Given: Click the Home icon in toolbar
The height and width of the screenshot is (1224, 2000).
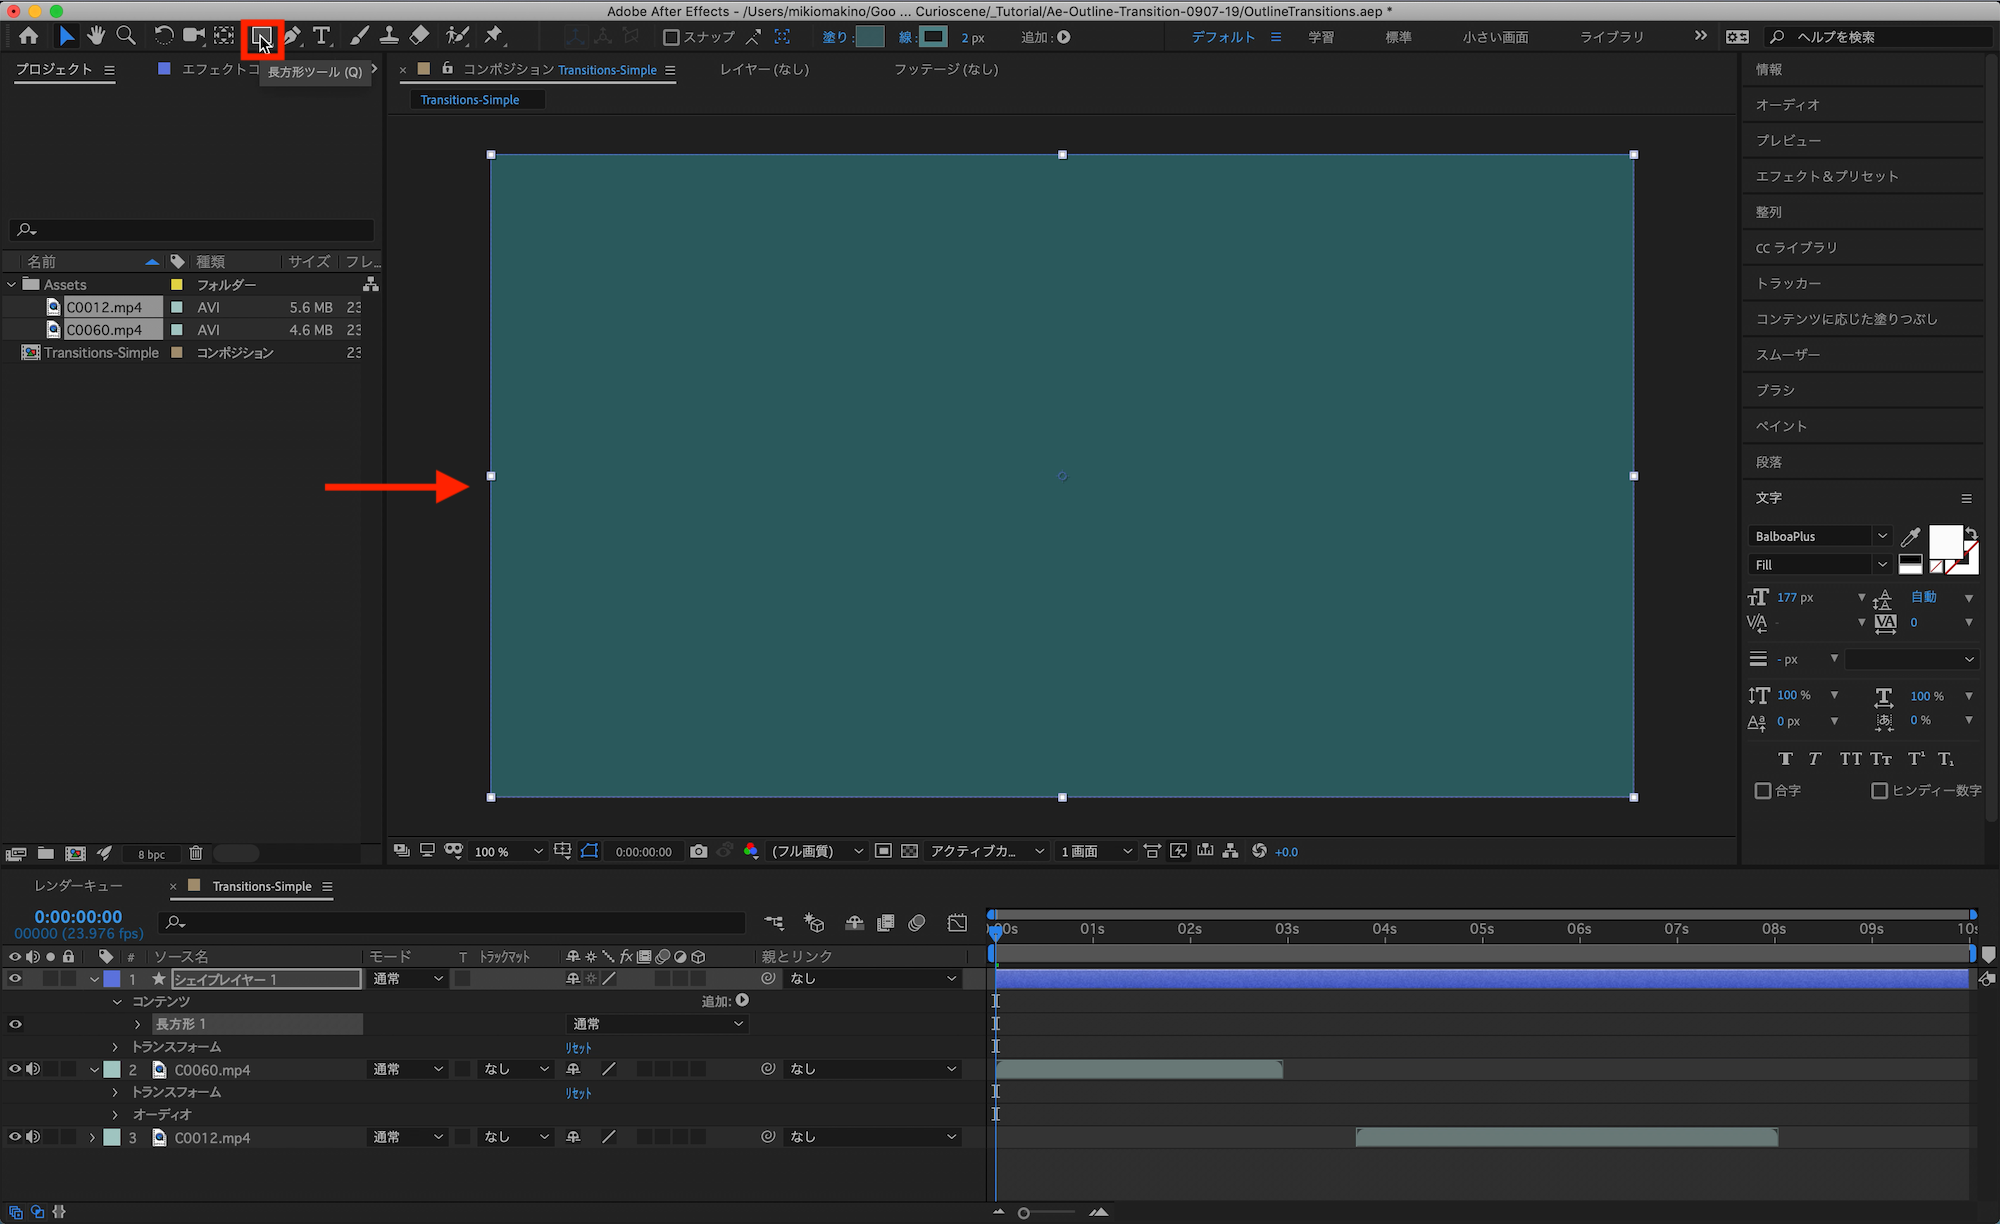Looking at the screenshot, I should (28, 36).
